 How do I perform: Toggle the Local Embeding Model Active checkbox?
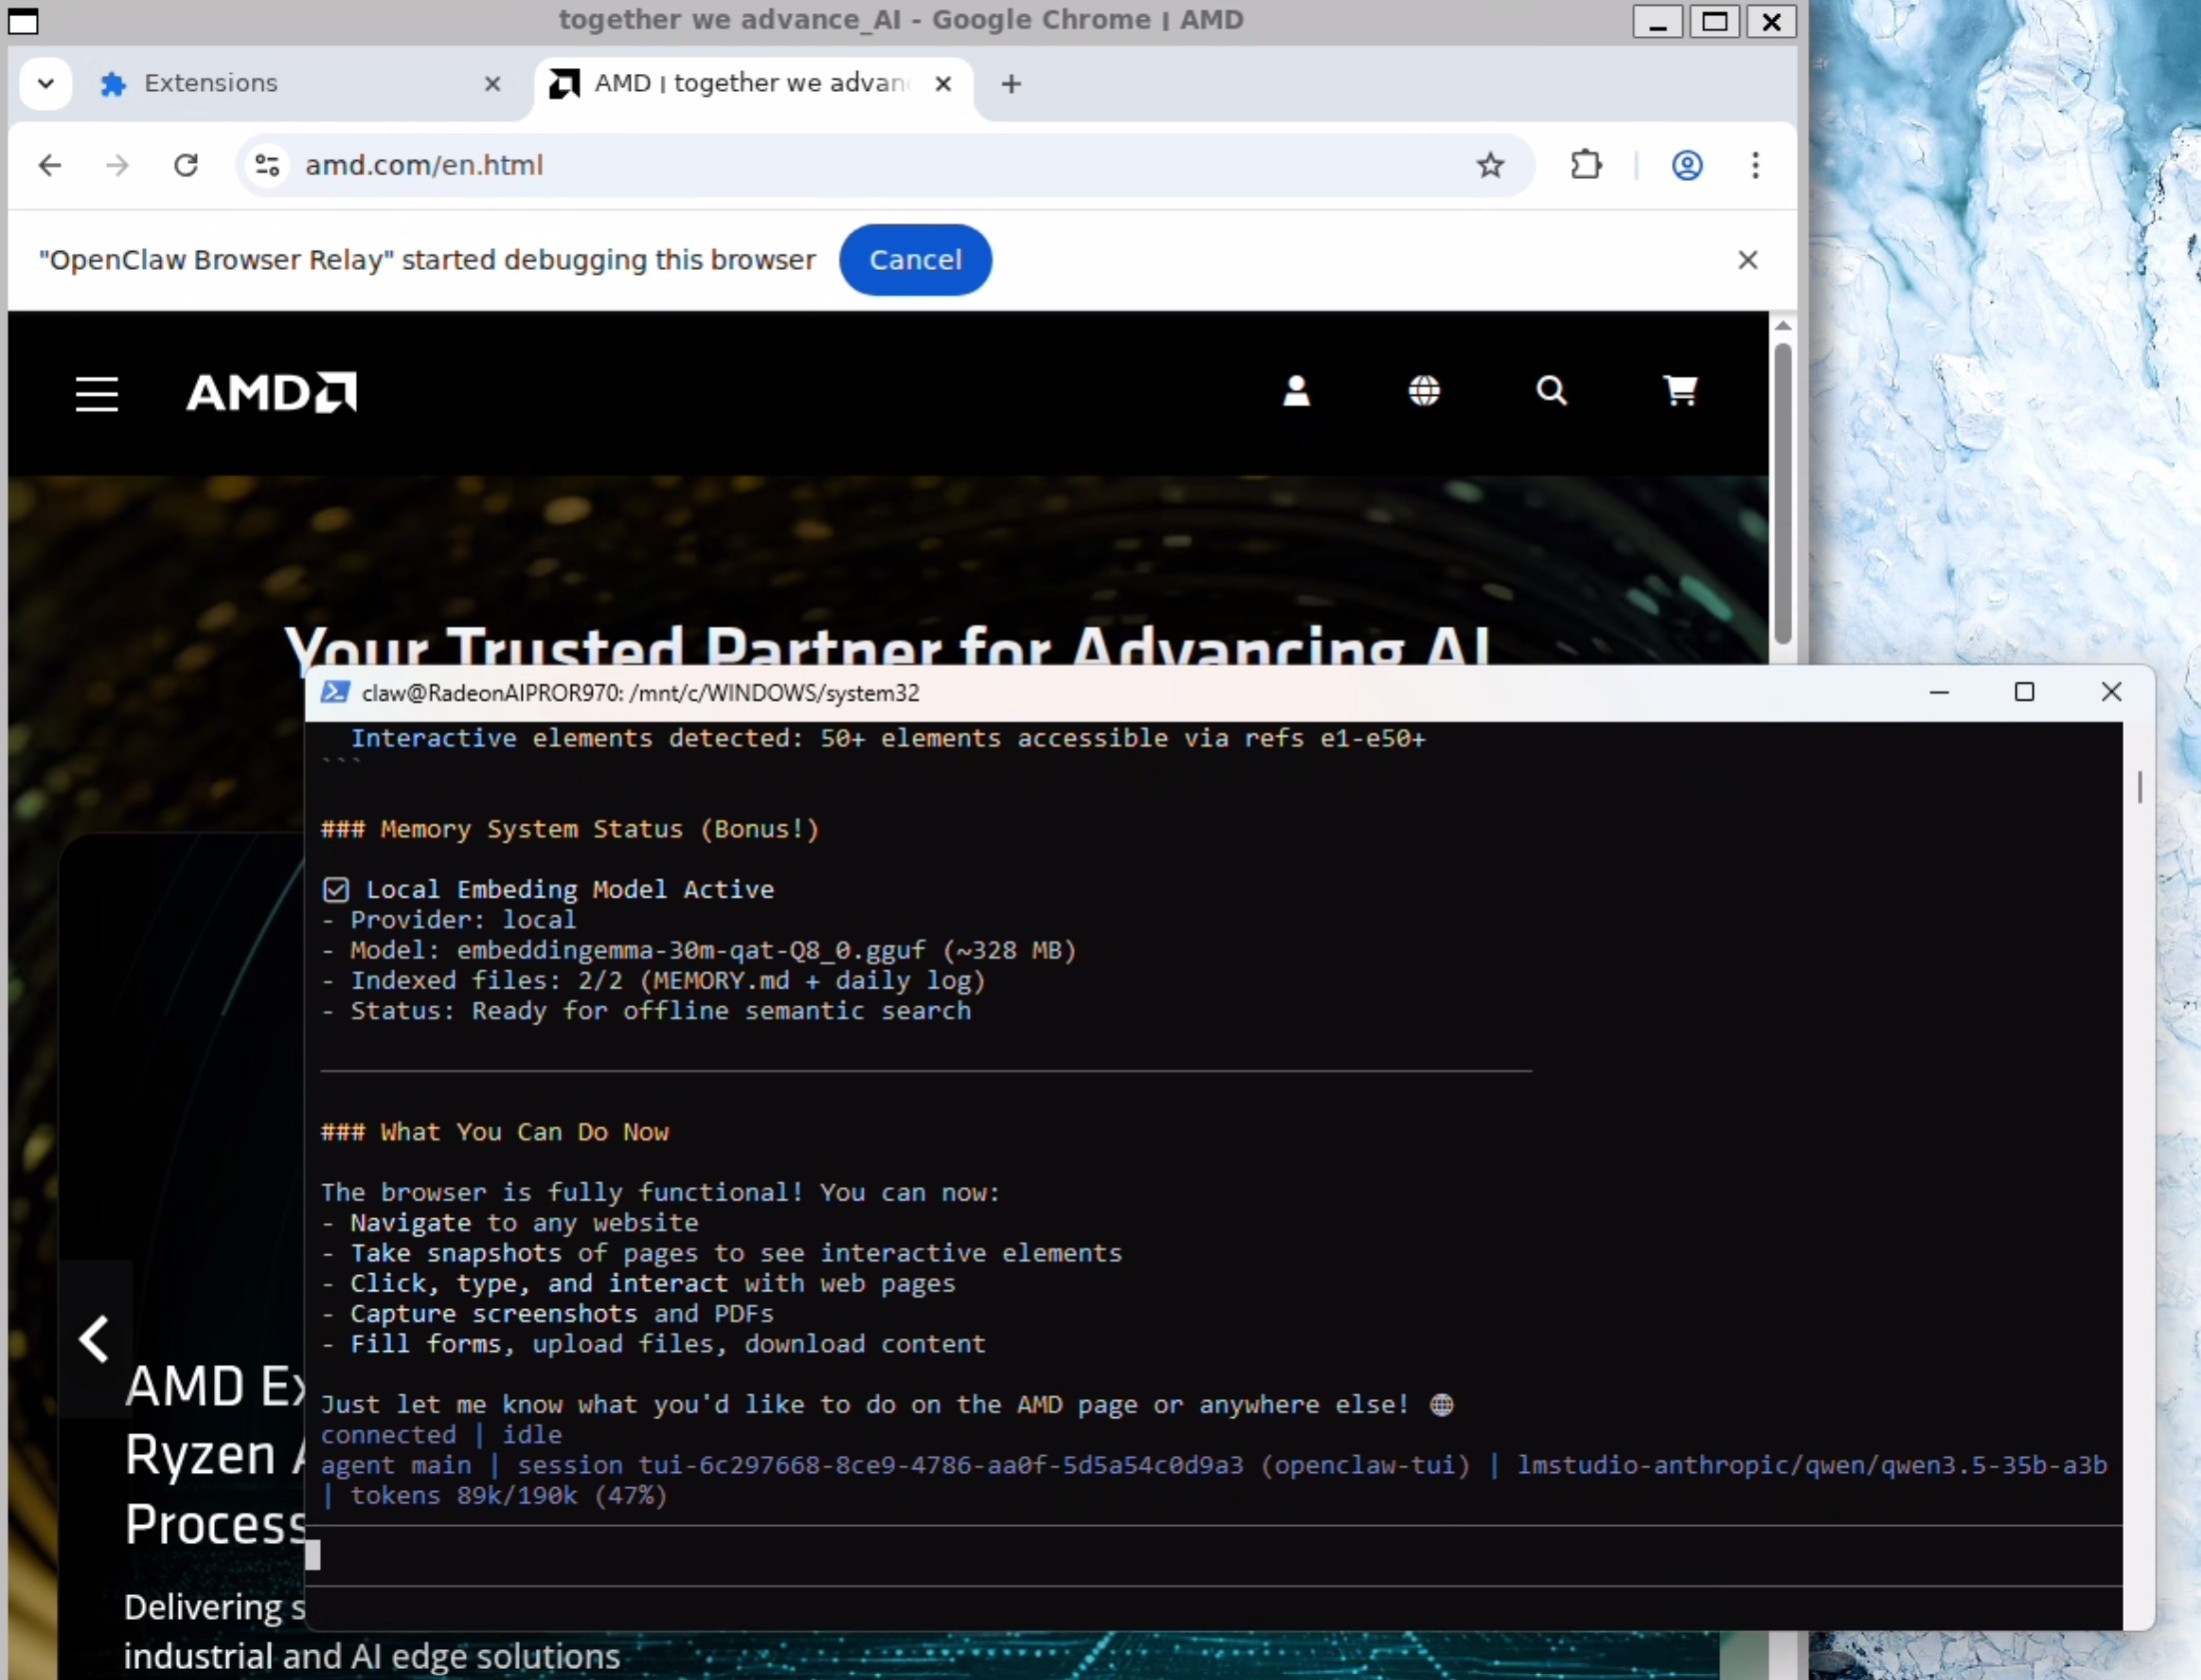336,889
